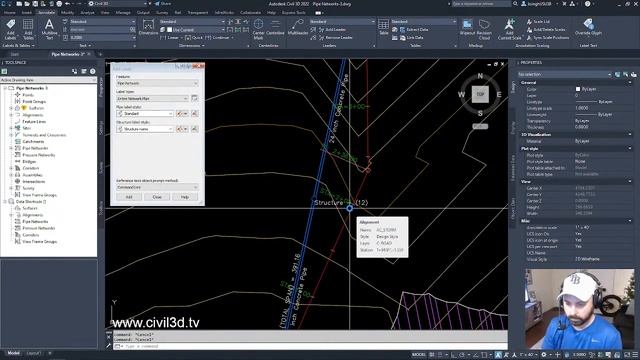Click the Override Glyph icon
640x360 pixels.
pyautogui.click(x=588, y=27)
